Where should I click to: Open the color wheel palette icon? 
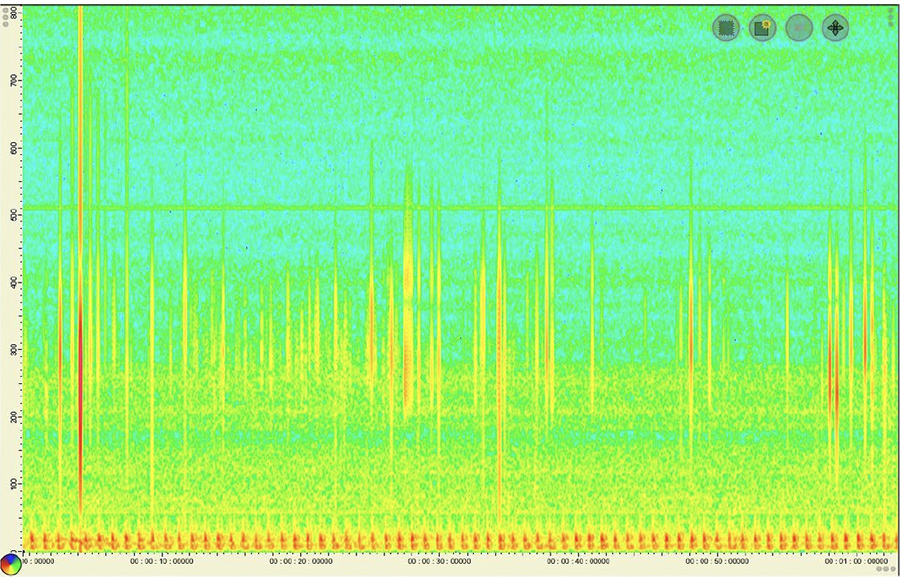(11, 565)
